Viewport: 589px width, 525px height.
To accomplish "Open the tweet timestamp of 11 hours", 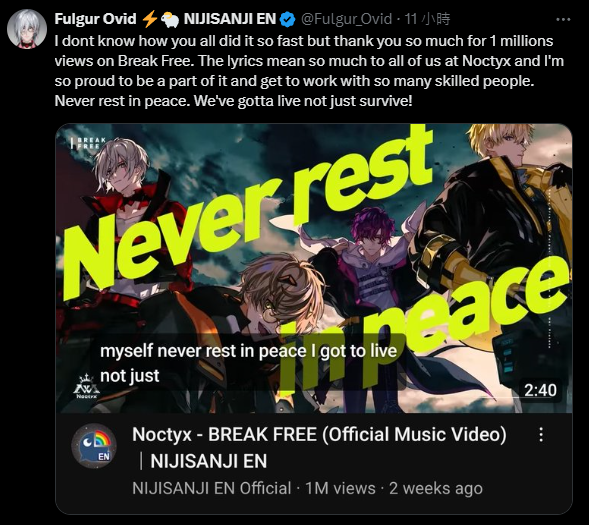I will [427, 19].
